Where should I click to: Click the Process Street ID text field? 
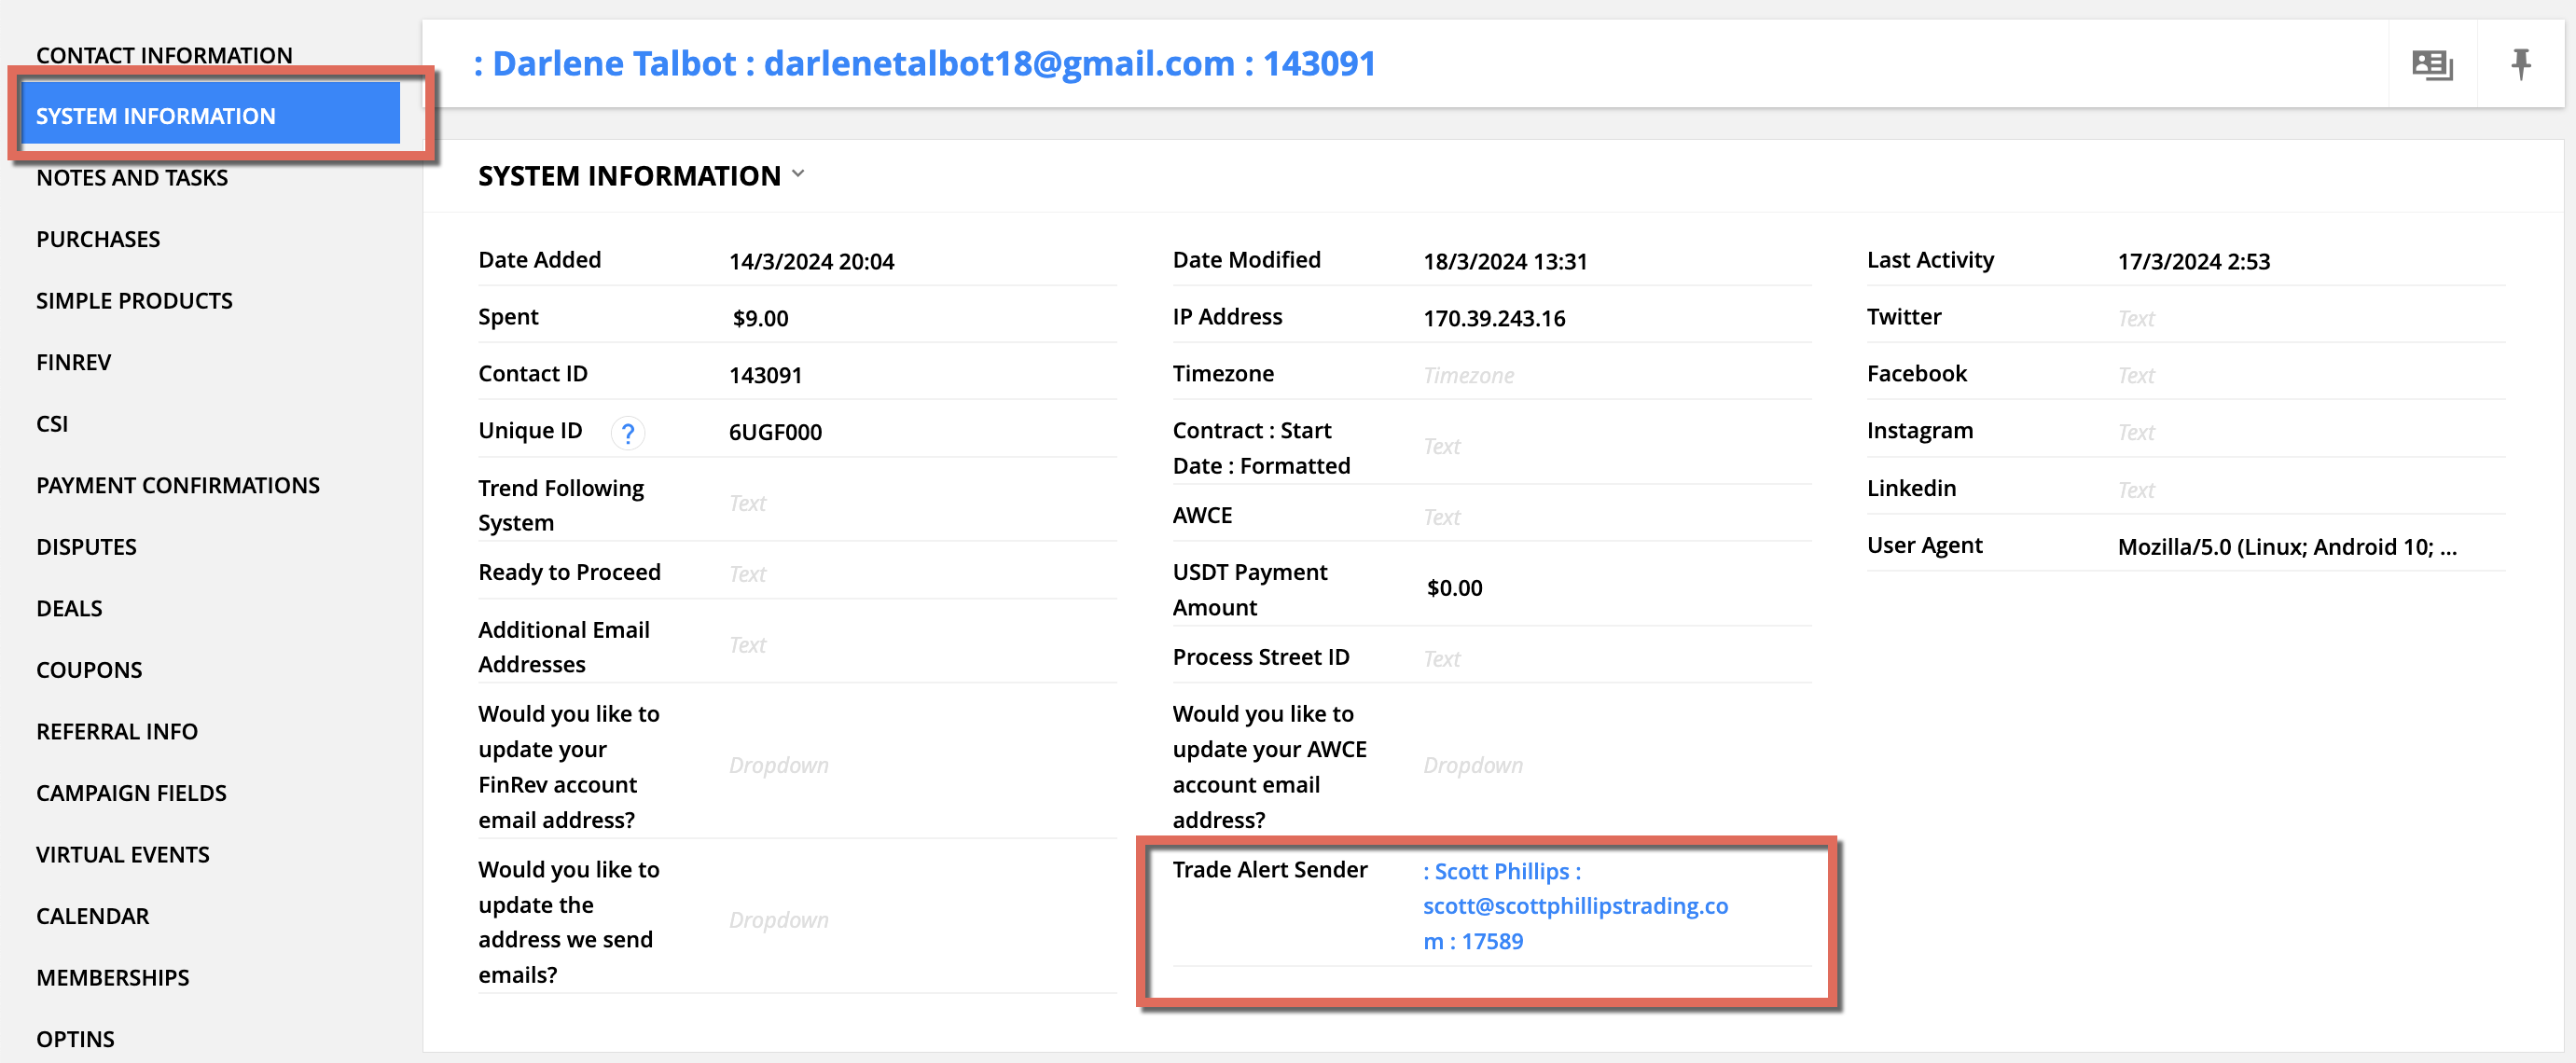[x=1441, y=659]
